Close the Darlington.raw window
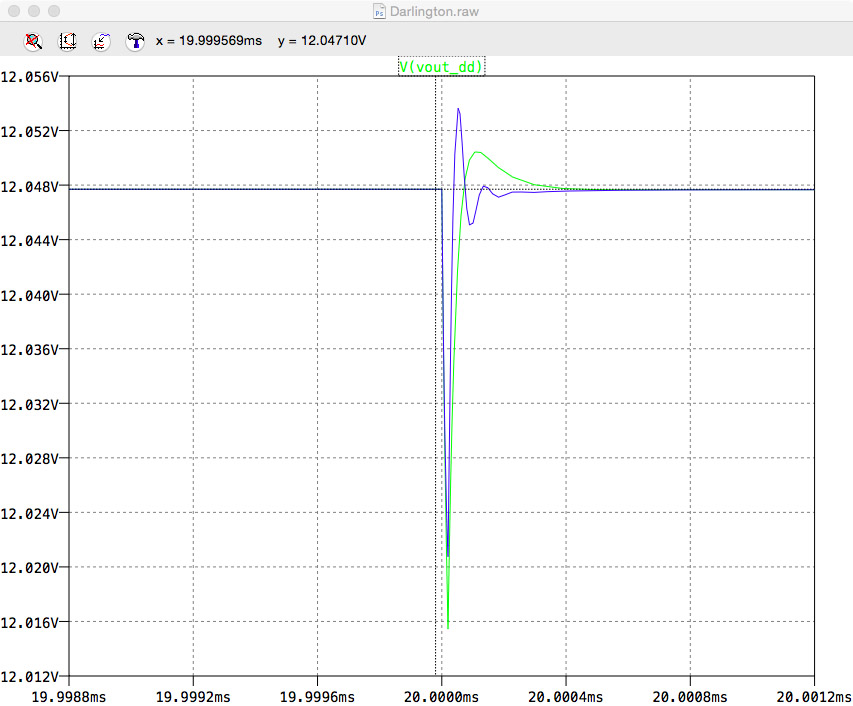 [x=14, y=11]
